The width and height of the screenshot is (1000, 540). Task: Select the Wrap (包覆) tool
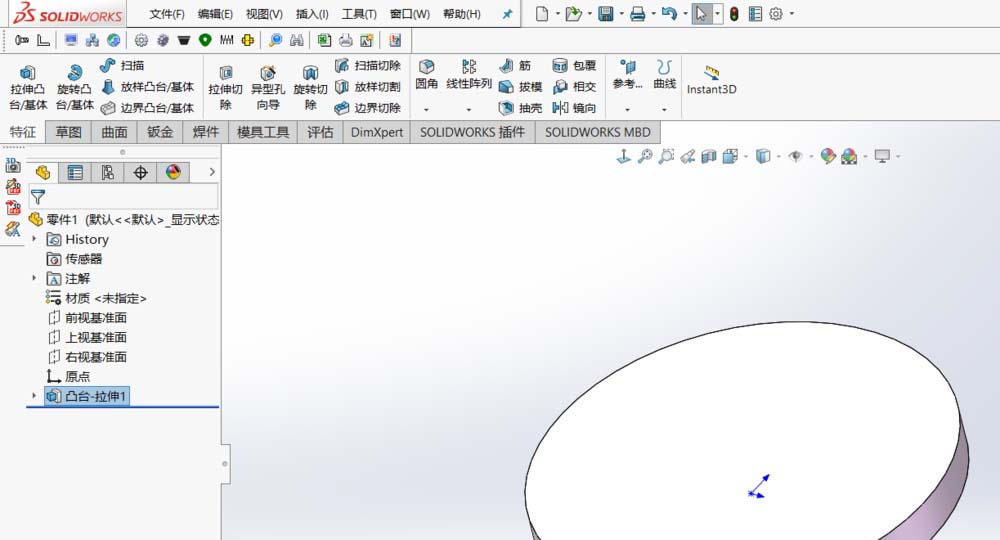click(x=574, y=65)
